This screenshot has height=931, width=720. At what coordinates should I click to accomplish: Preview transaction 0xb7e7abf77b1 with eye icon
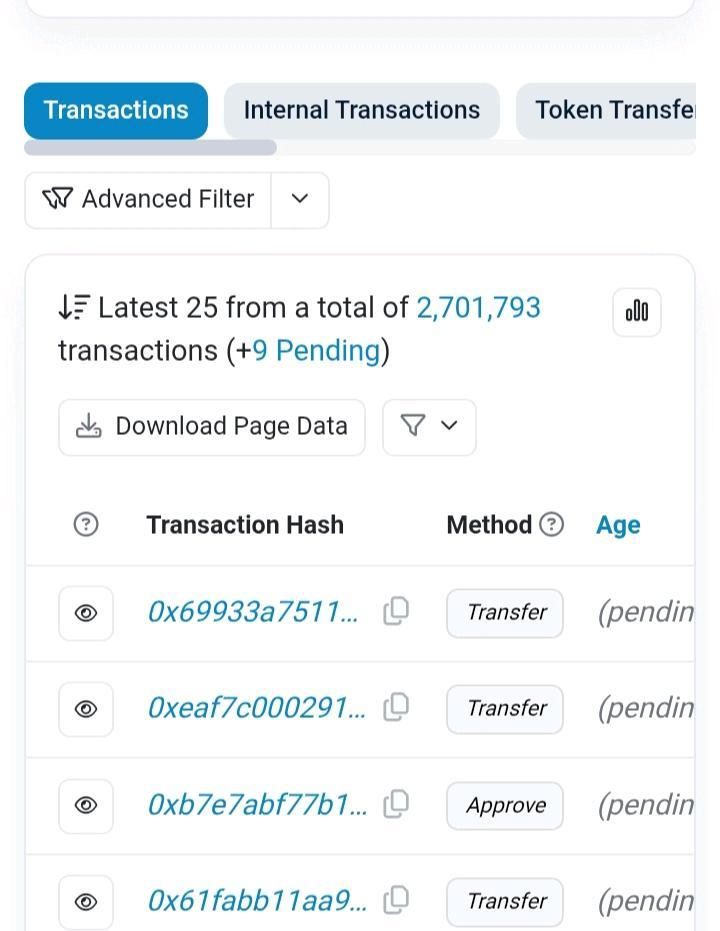pos(86,805)
